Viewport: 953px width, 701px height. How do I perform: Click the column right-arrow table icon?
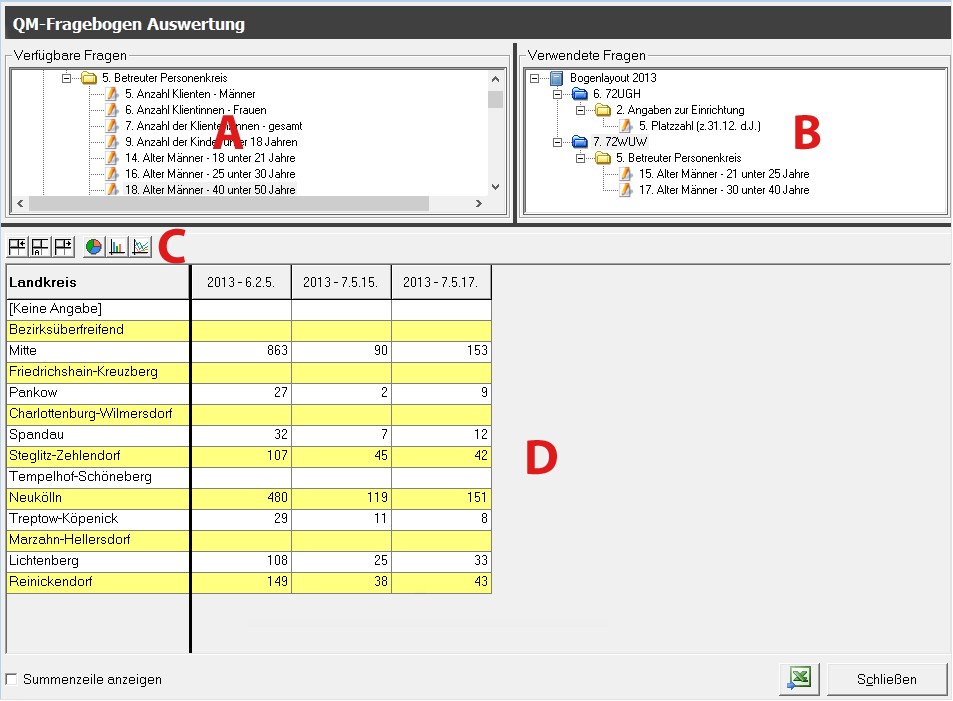(64, 246)
